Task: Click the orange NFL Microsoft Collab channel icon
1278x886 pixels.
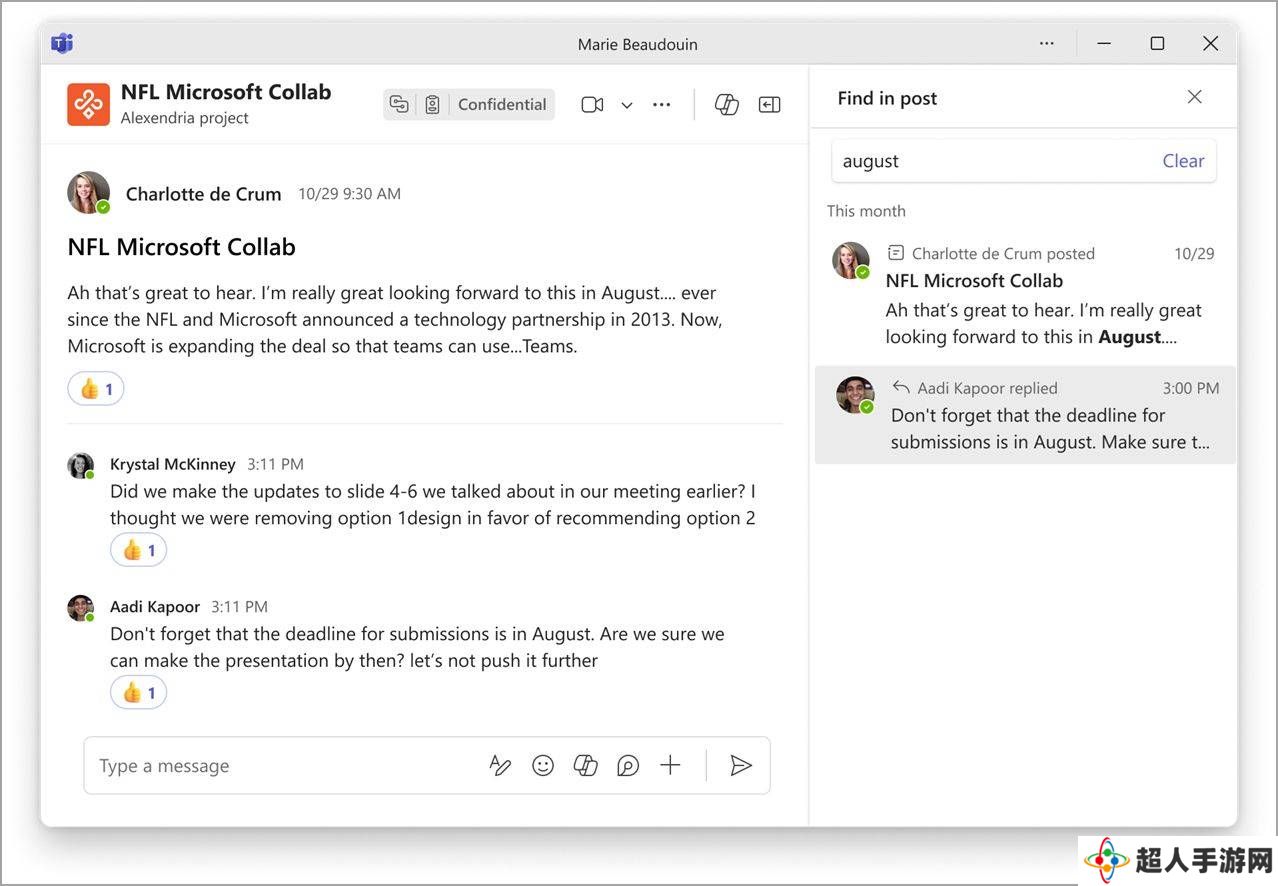Action: pyautogui.click(x=88, y=104)
